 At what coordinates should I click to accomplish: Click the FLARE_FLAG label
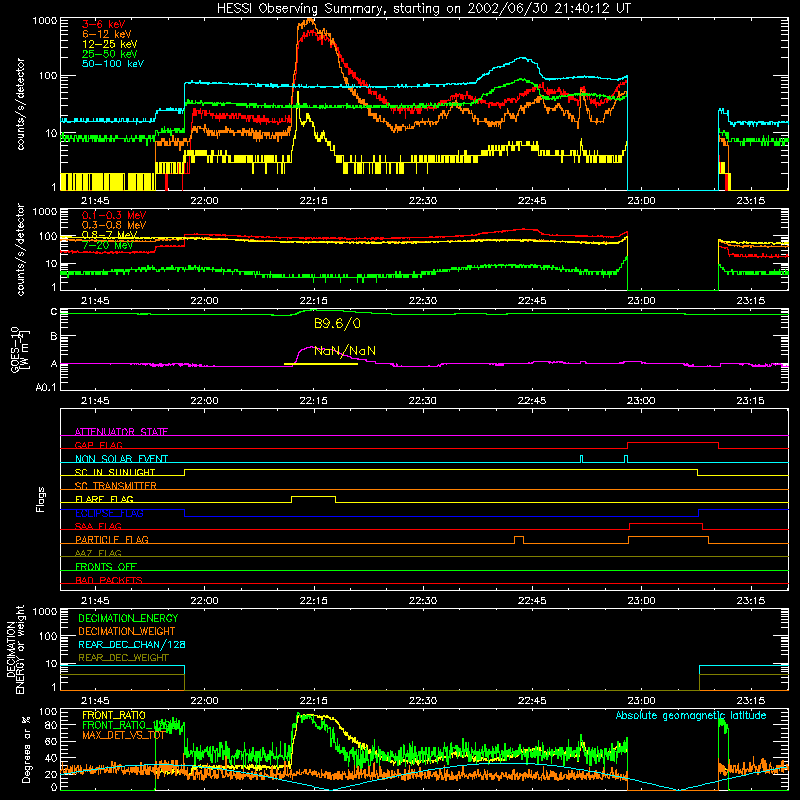point(104,499)
